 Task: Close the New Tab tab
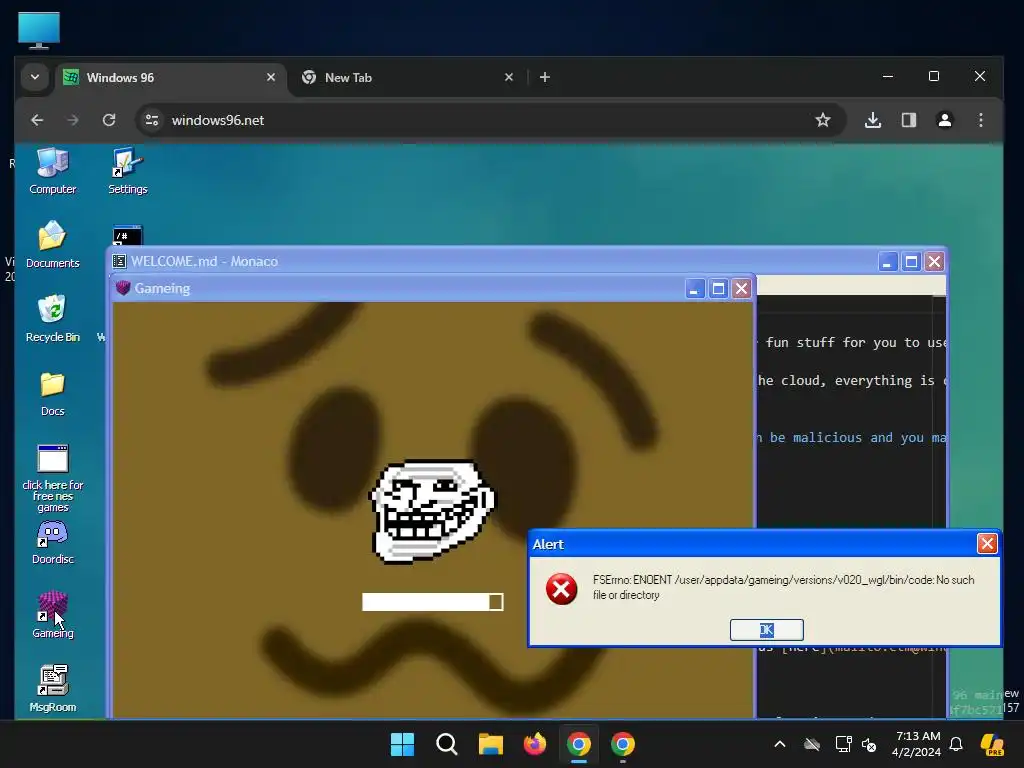509,77
